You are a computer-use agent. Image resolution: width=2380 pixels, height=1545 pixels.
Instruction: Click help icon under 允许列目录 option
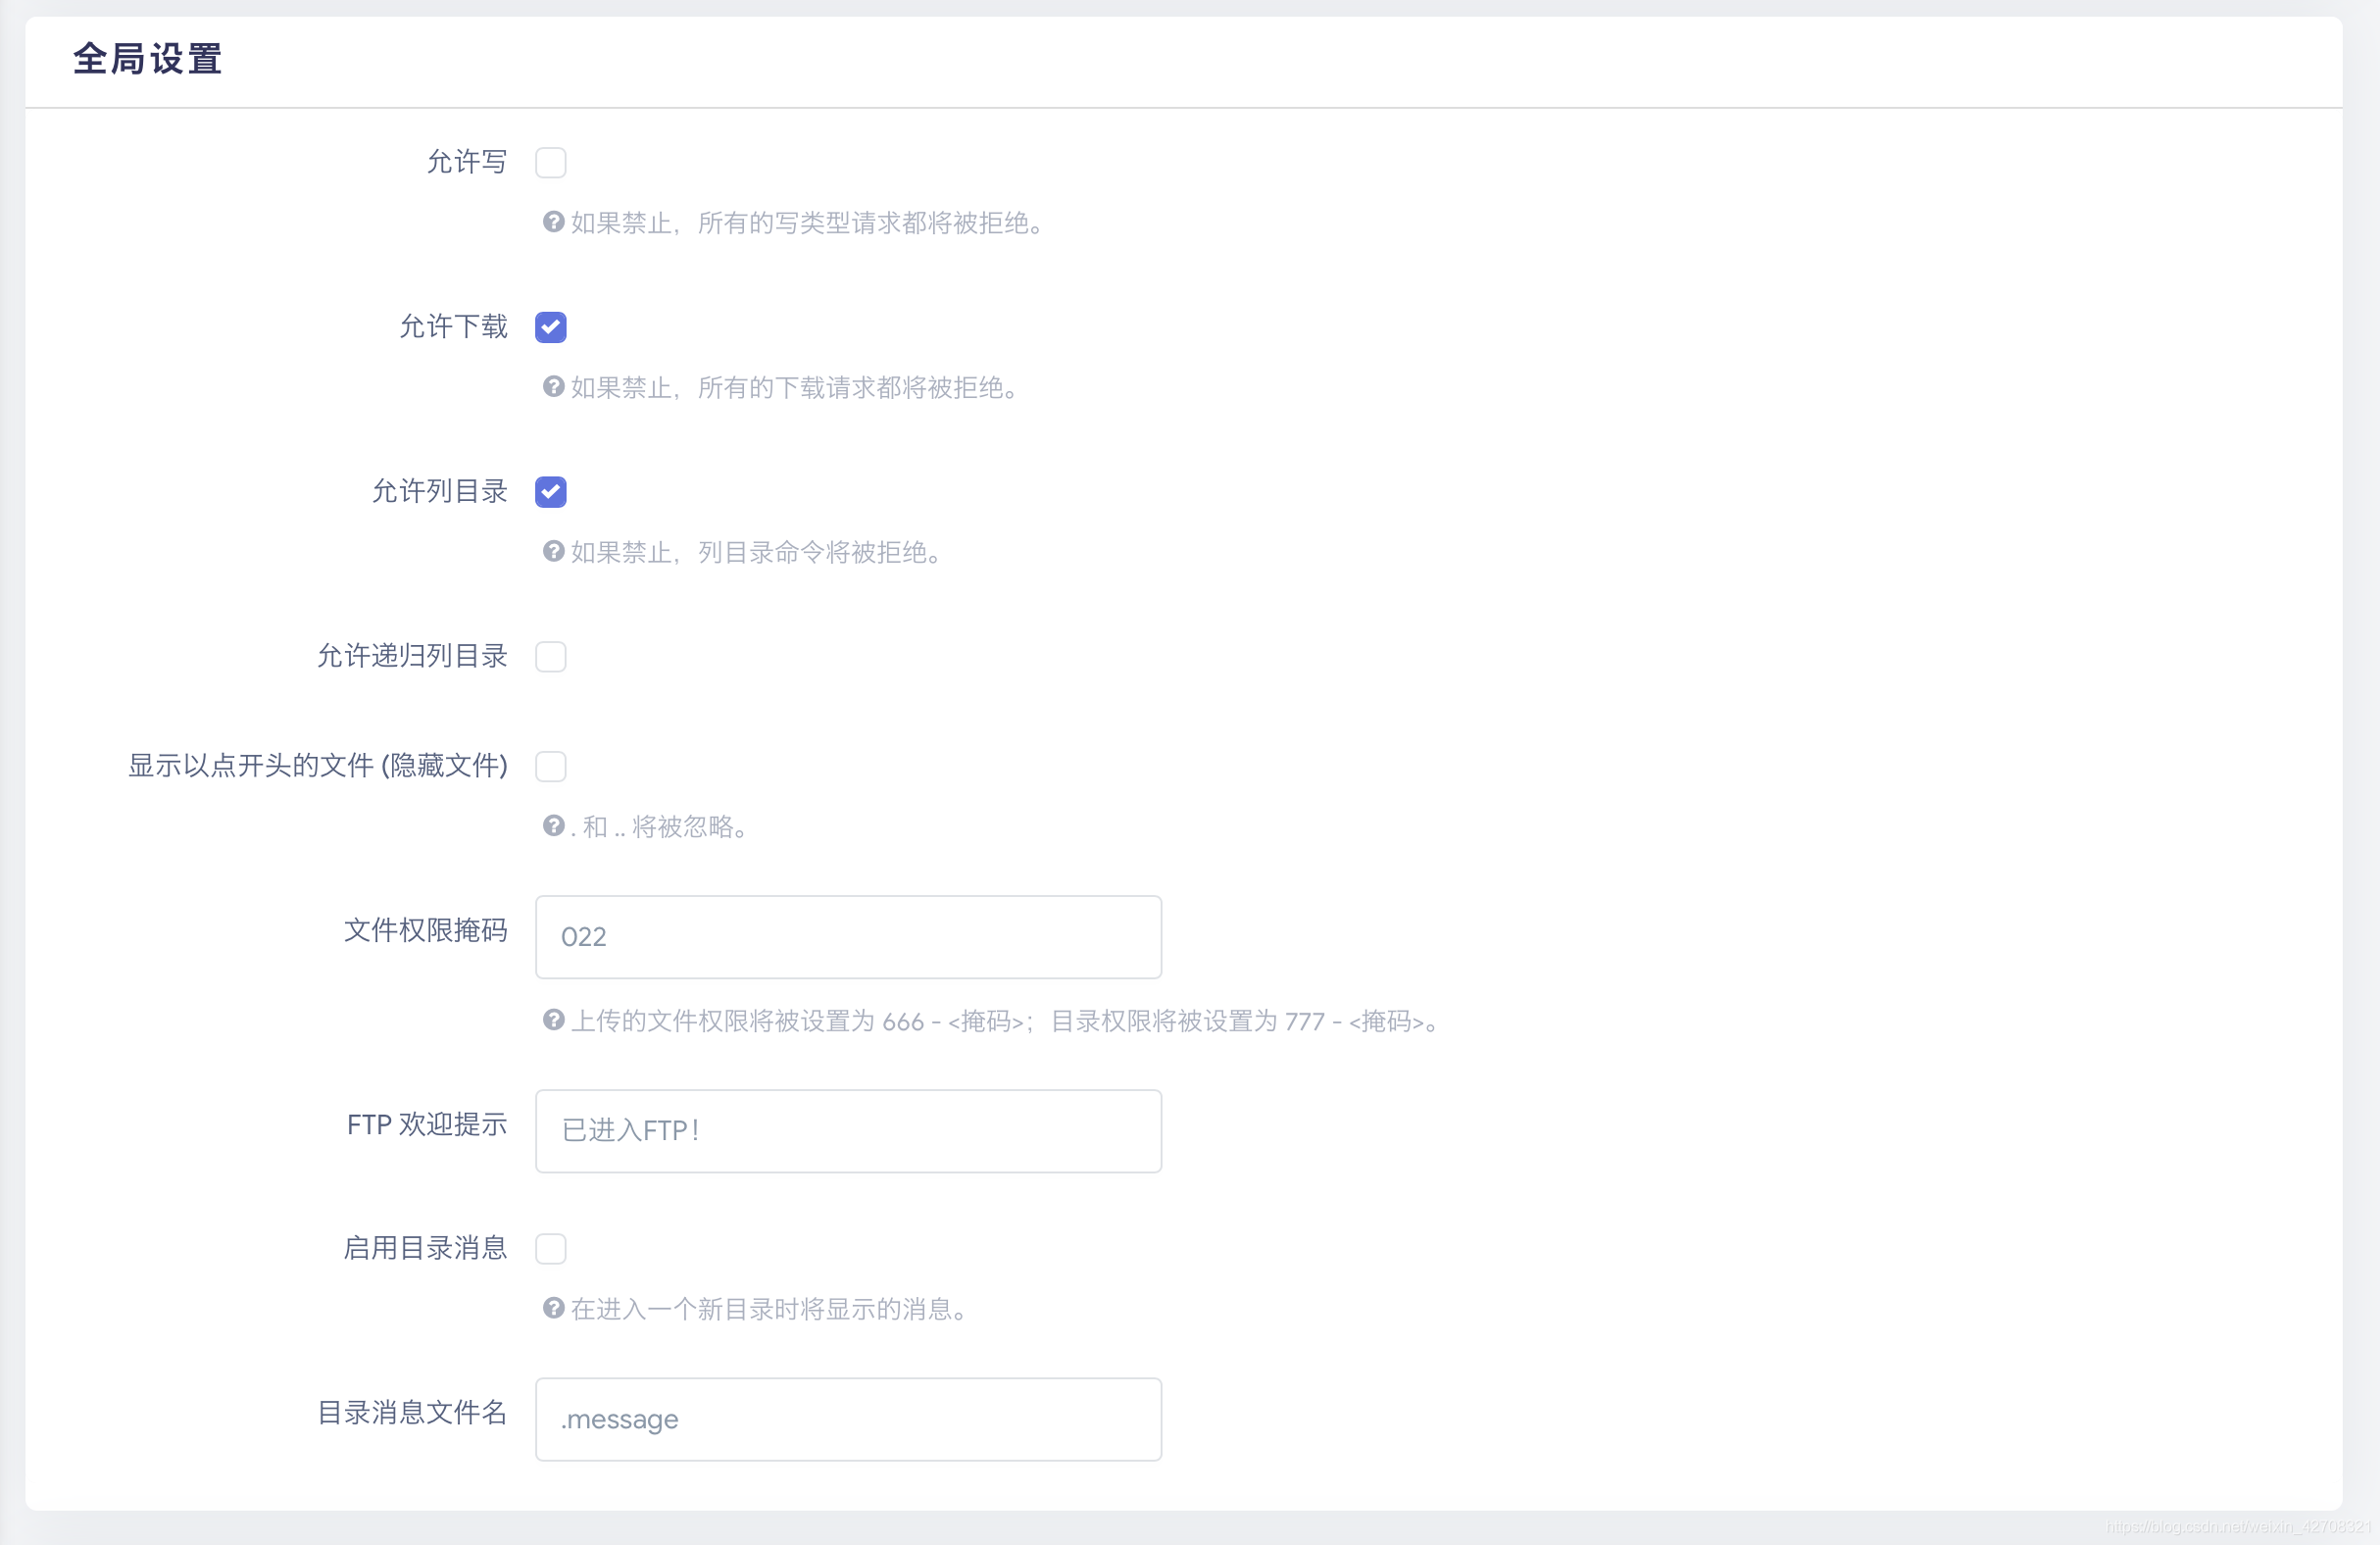coord(553,551)
